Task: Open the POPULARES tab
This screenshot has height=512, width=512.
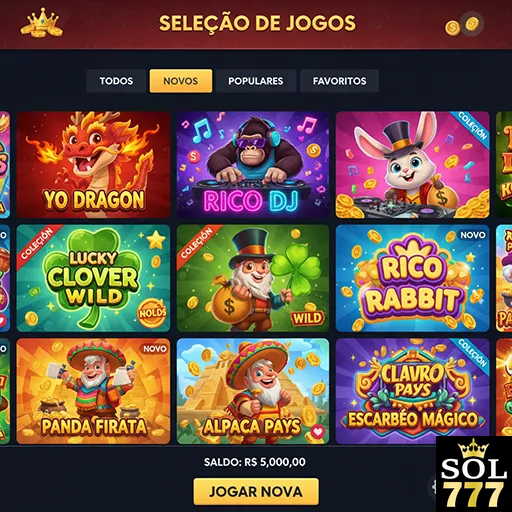Action: coord(256,81)
